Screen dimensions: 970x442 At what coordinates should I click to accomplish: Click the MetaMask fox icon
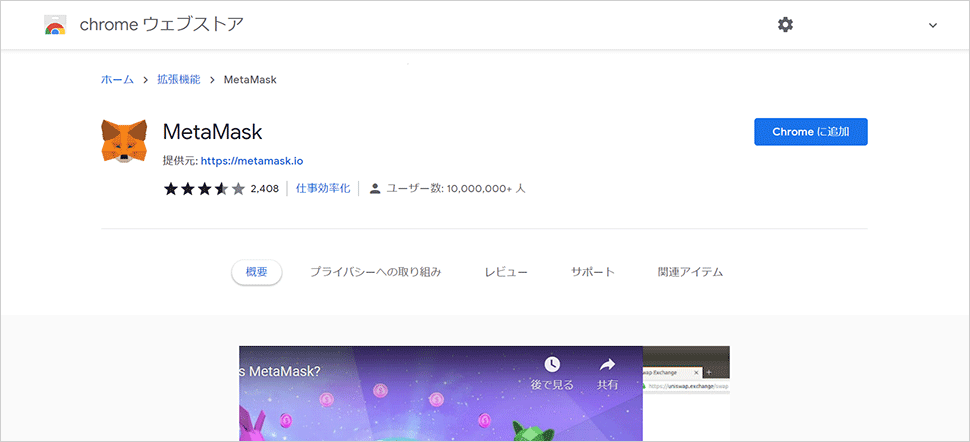point(124,142)
